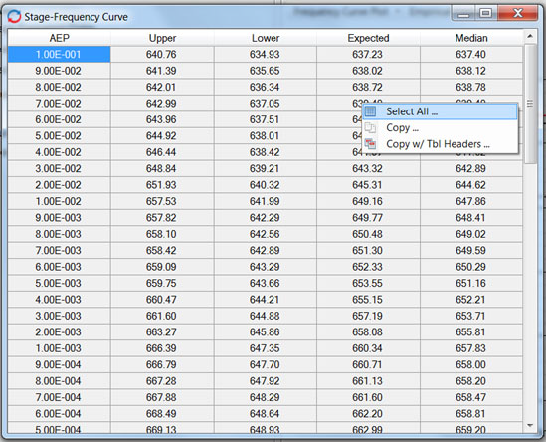Image resolution: width=546 pixels, height=442 pixels.
Task: Click the Stage-Frequency Curve window icon
Action: coord(14,16)
